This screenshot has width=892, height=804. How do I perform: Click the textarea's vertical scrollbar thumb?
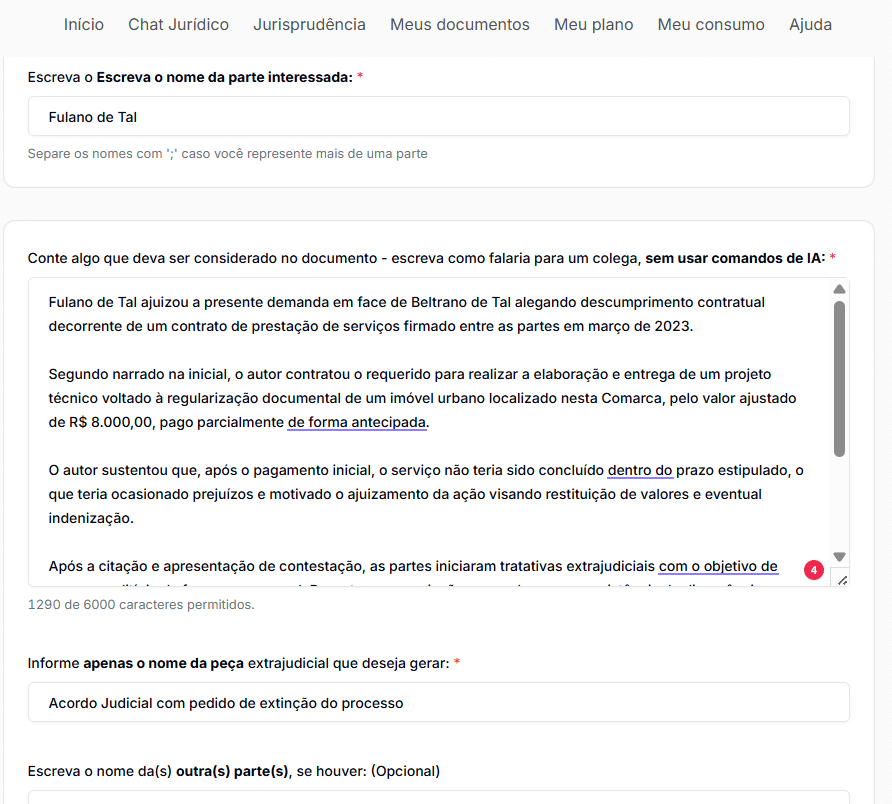(840, 380)
